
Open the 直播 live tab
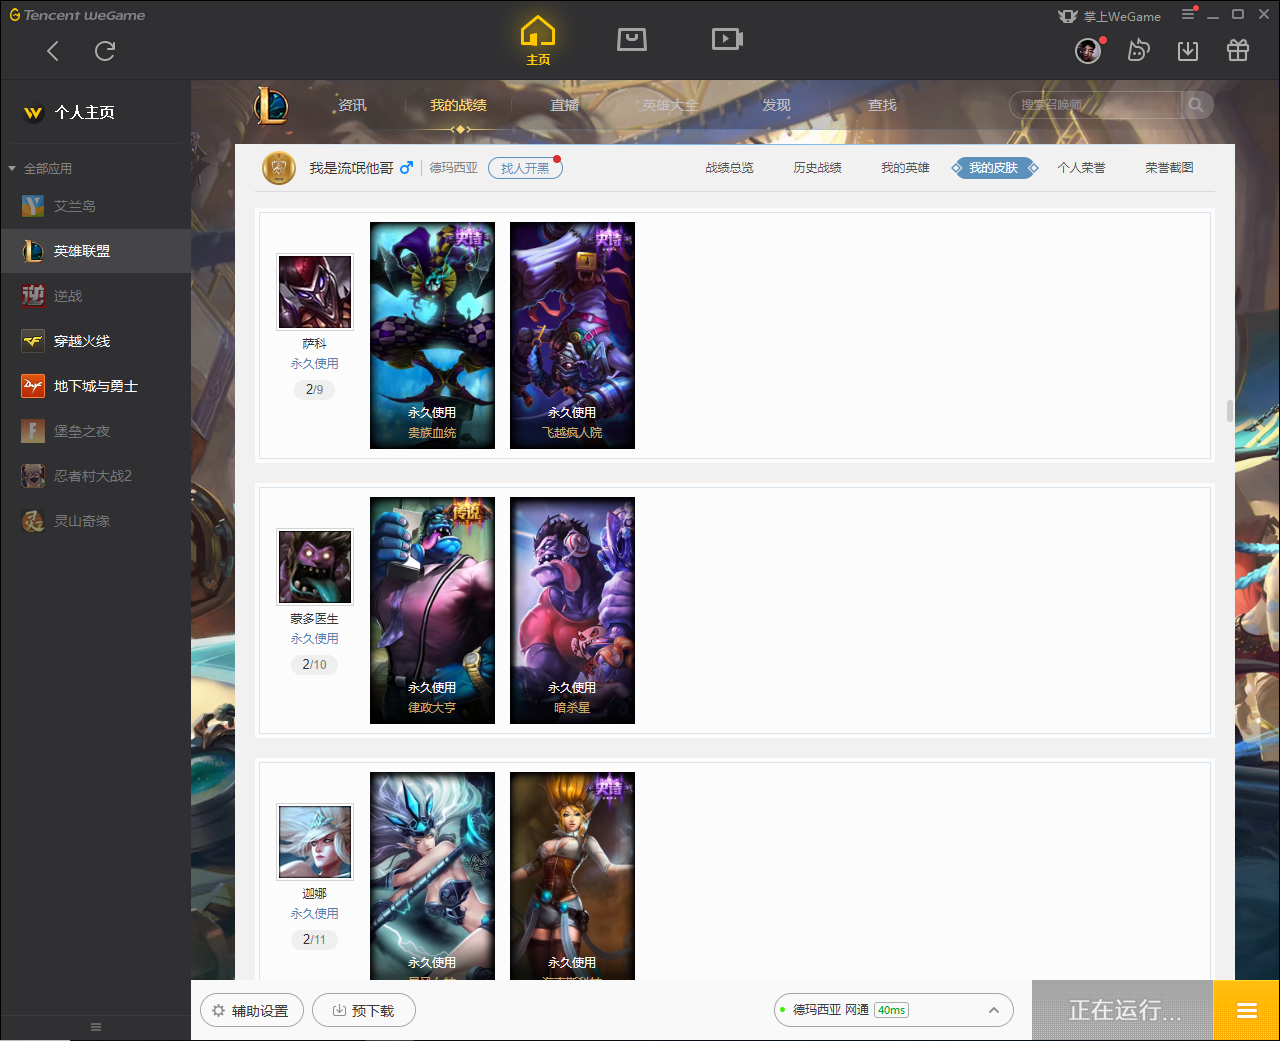point(564,105)
